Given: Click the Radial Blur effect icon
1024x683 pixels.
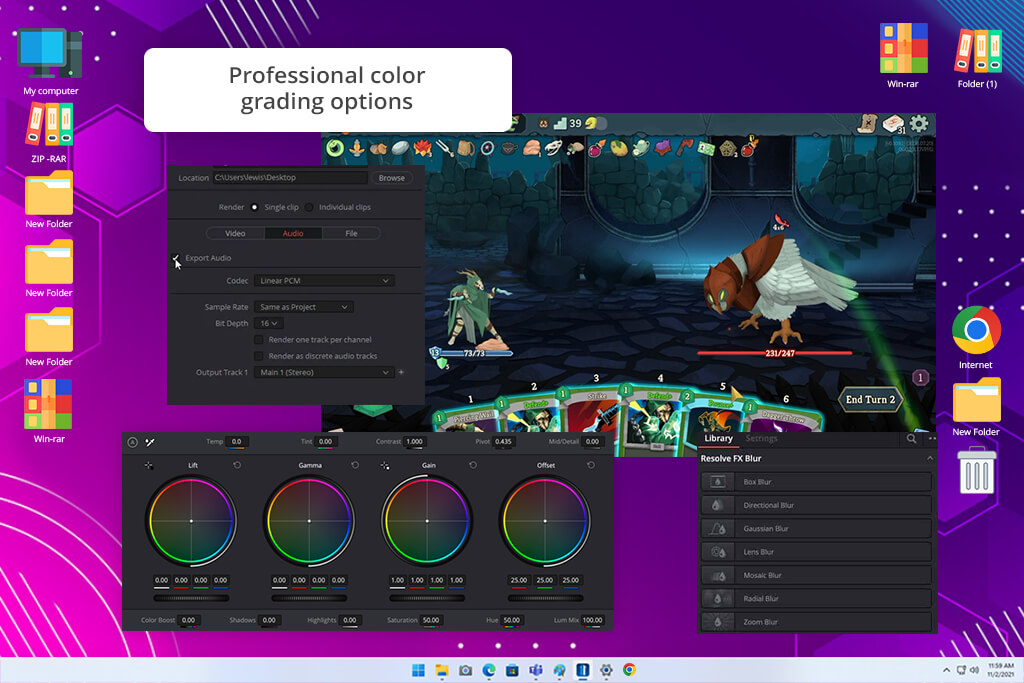Looking at the screenshot, I should pyautogui.click(x=718, y=599).
